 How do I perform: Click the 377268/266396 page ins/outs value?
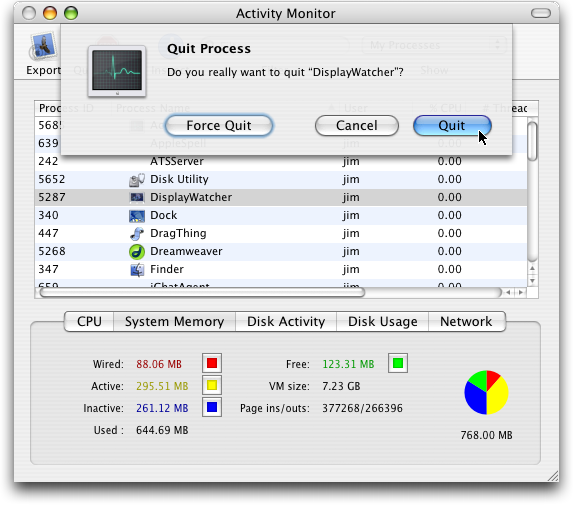pos(362,408)
